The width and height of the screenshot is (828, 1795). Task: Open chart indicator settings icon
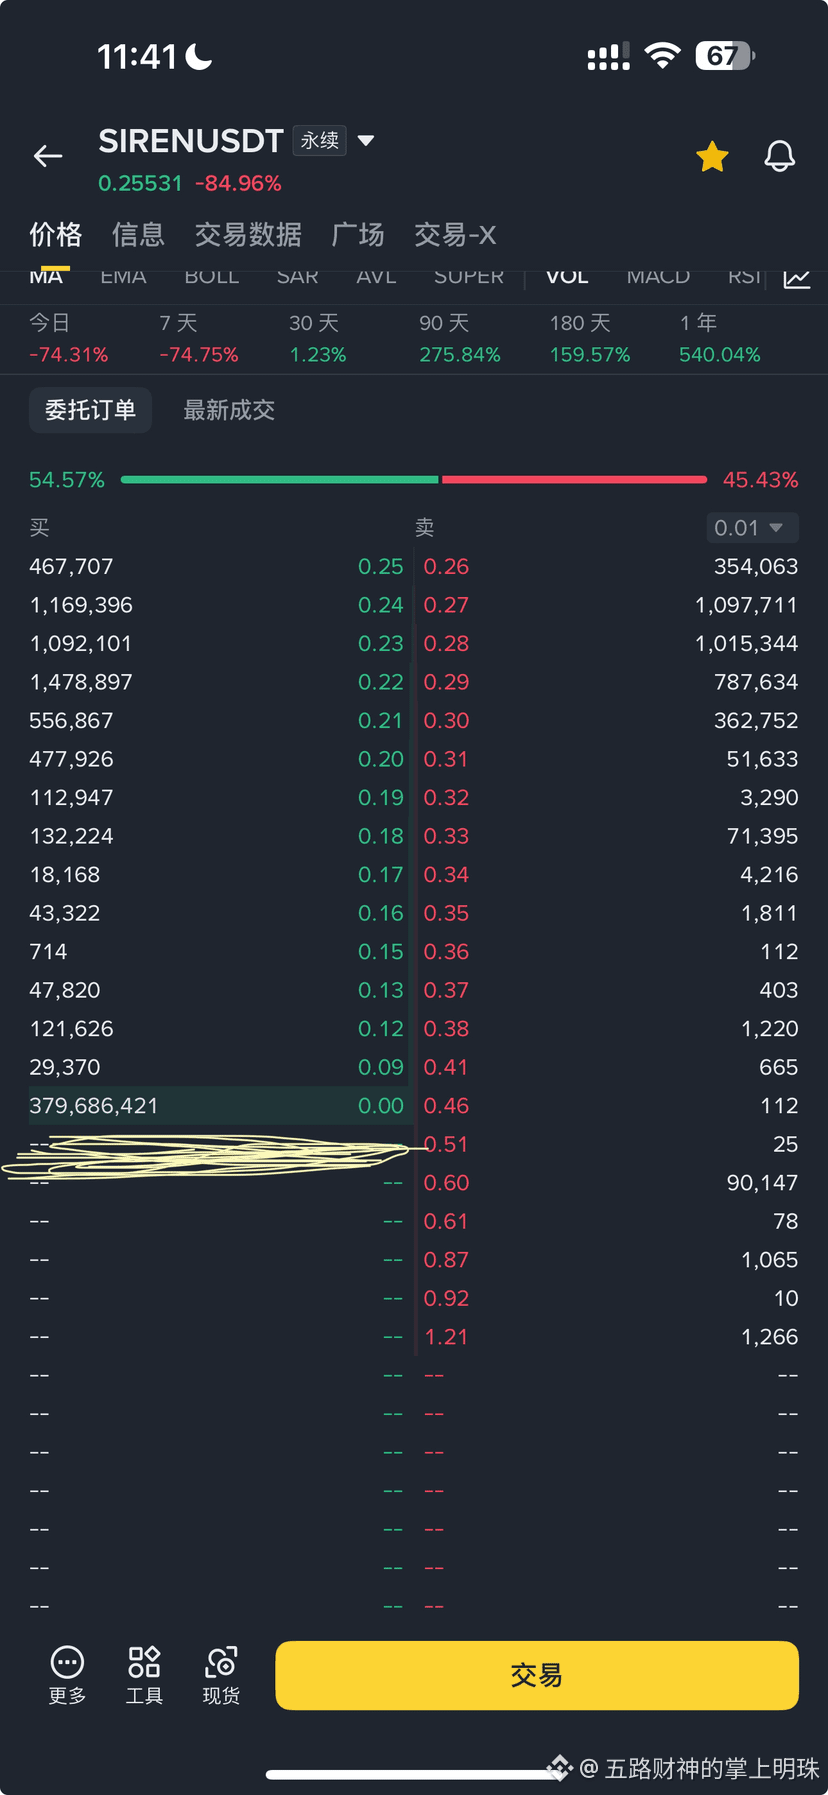797,278
